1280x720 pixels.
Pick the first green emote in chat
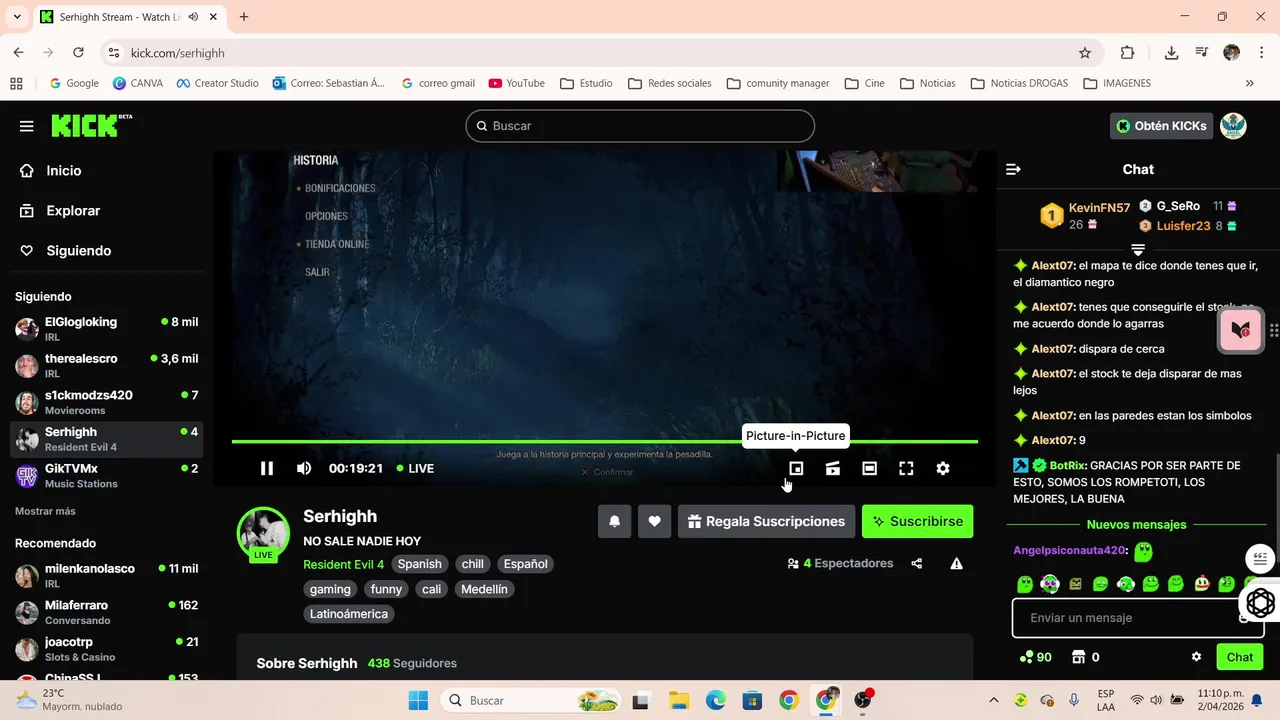coord(1025,584)
